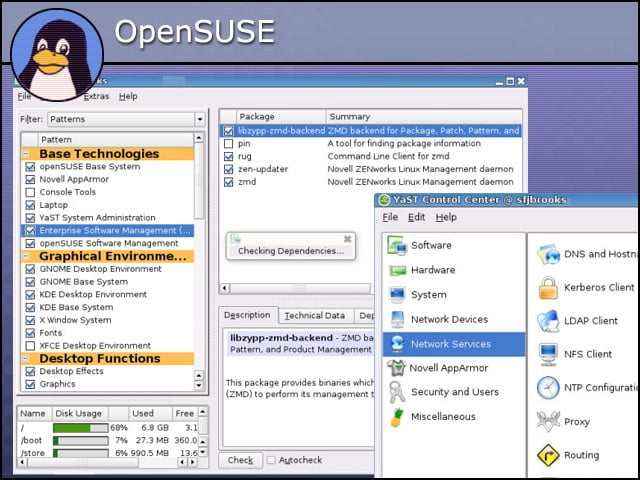Toggle the Novell AppArmor pattern checkbox
Screen dimensions: 640x480
30,180
